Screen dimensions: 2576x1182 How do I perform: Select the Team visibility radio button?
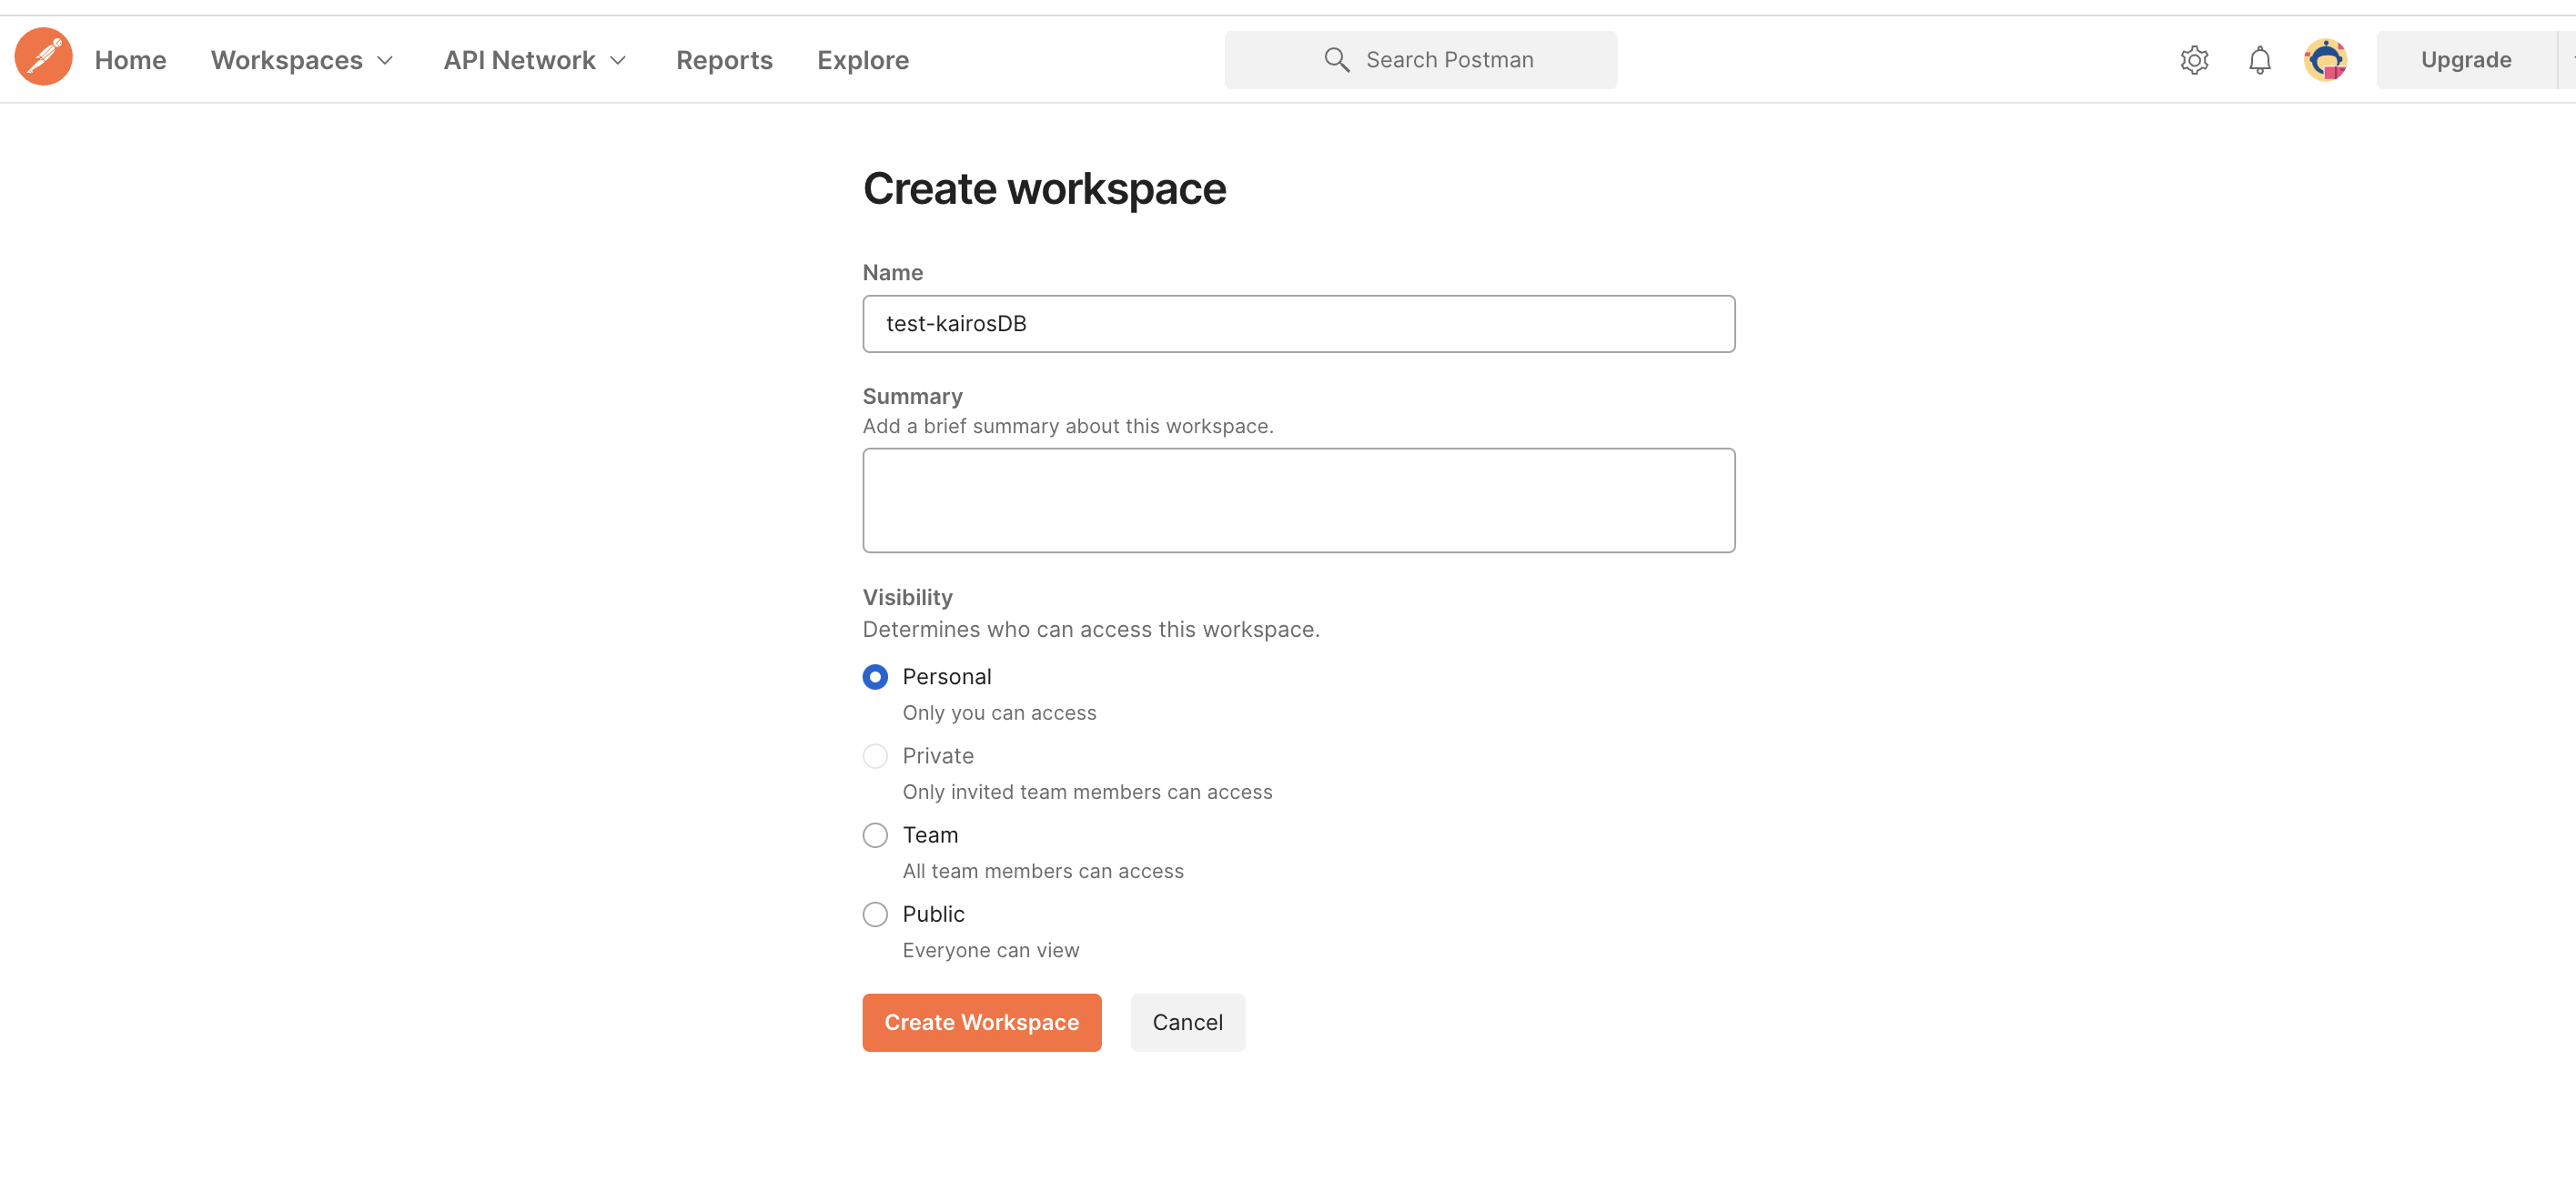coord(875,833)
